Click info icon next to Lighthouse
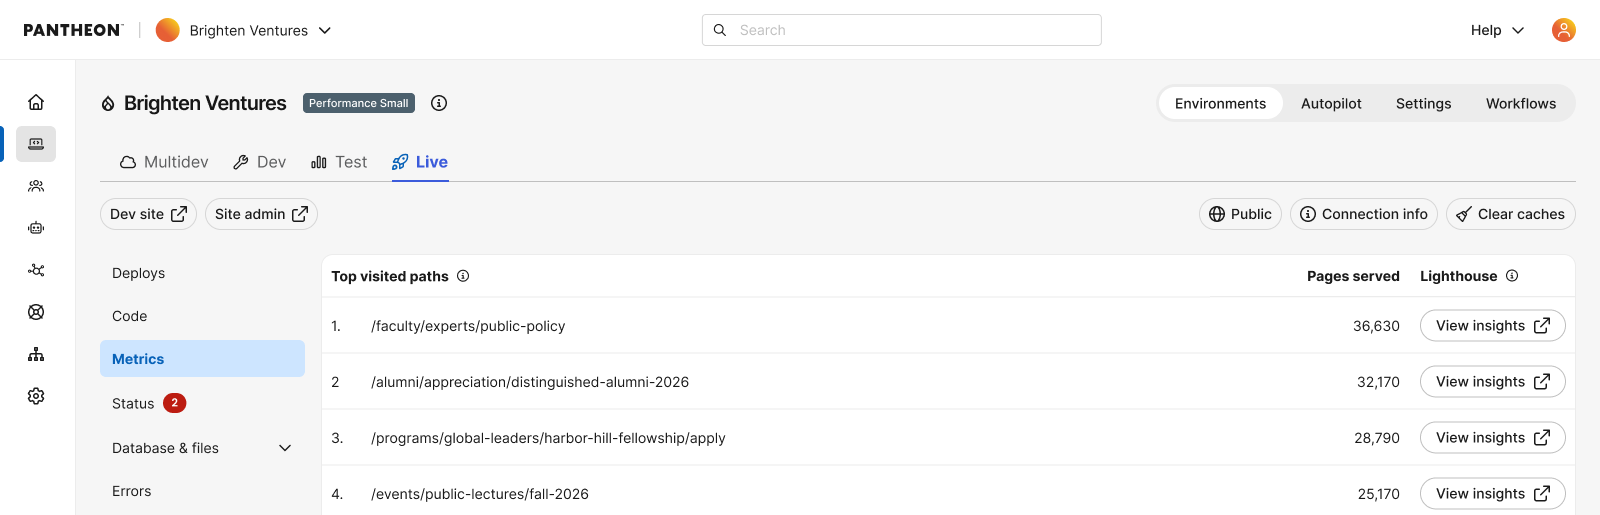 pyautogui.click(x=1512, y=276)
